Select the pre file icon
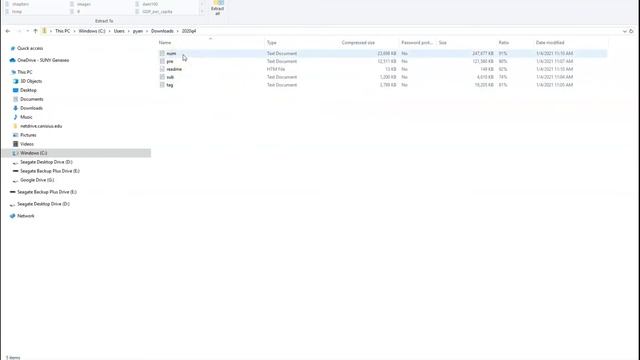 (162, 61)
